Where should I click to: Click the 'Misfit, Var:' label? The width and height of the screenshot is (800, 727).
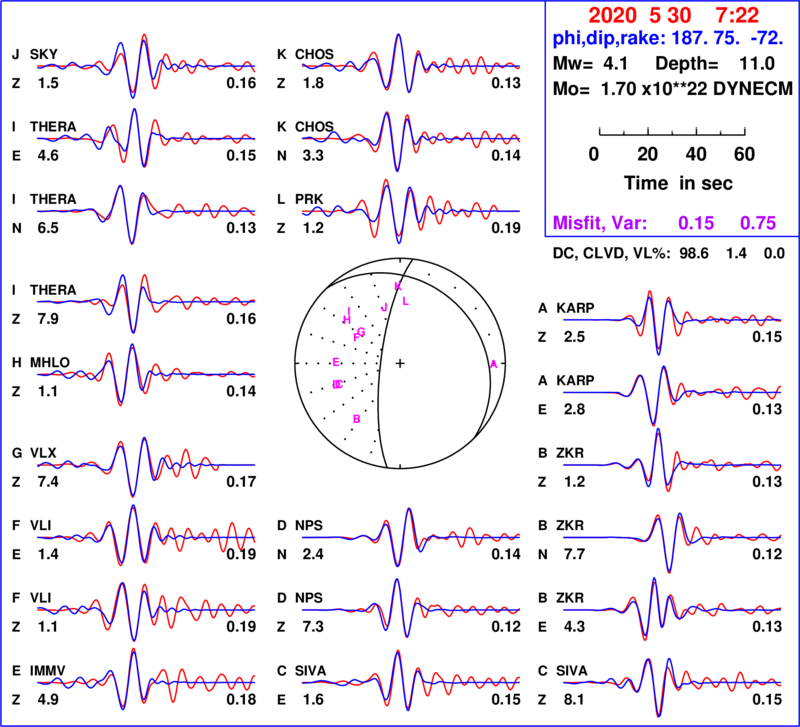click(x=600, y=223)
